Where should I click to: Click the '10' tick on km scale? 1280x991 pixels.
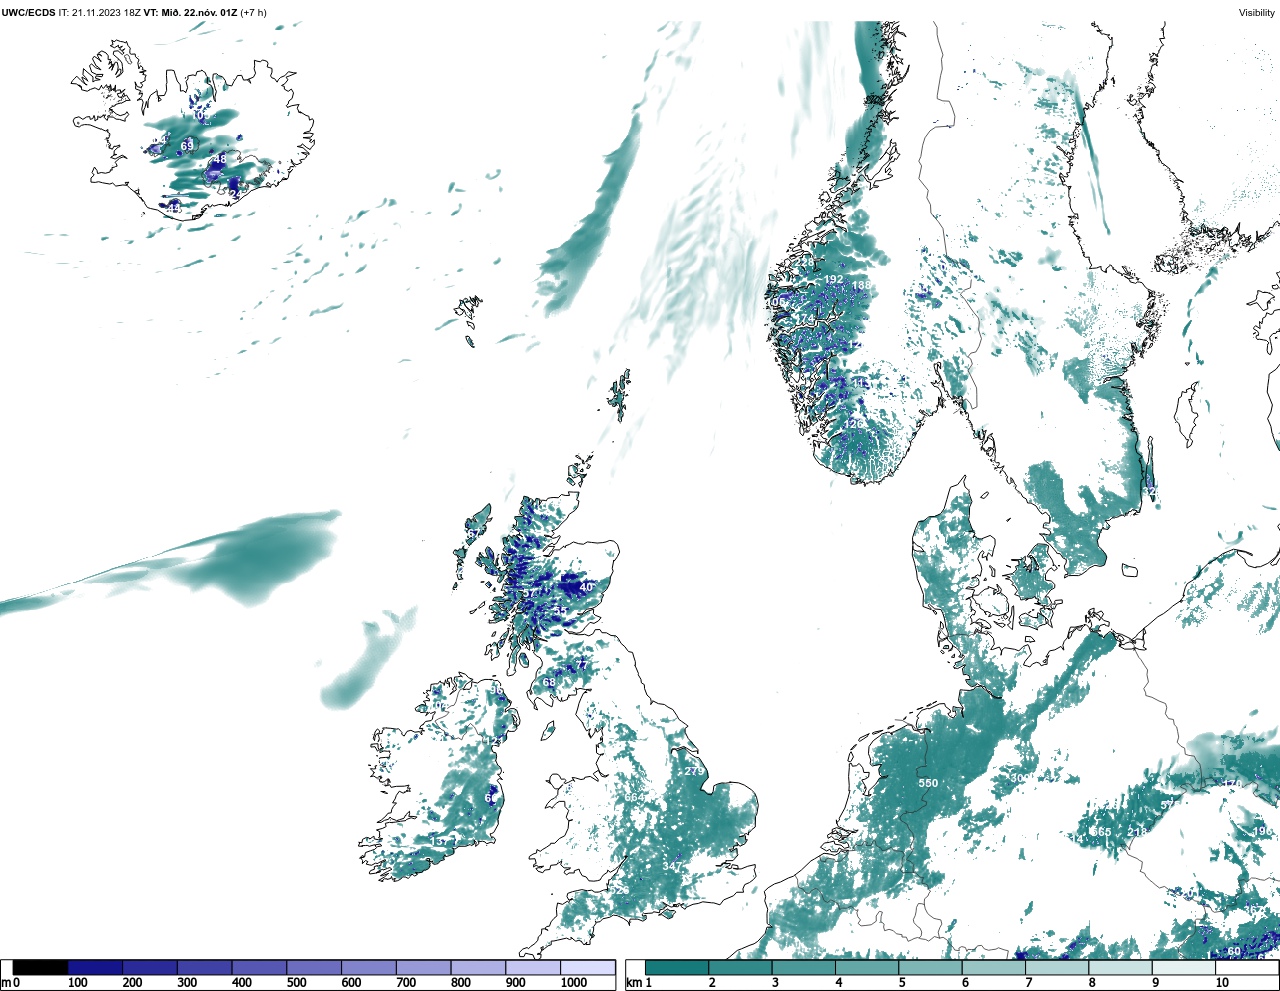pyautogui.click(x=1222, y=983)
